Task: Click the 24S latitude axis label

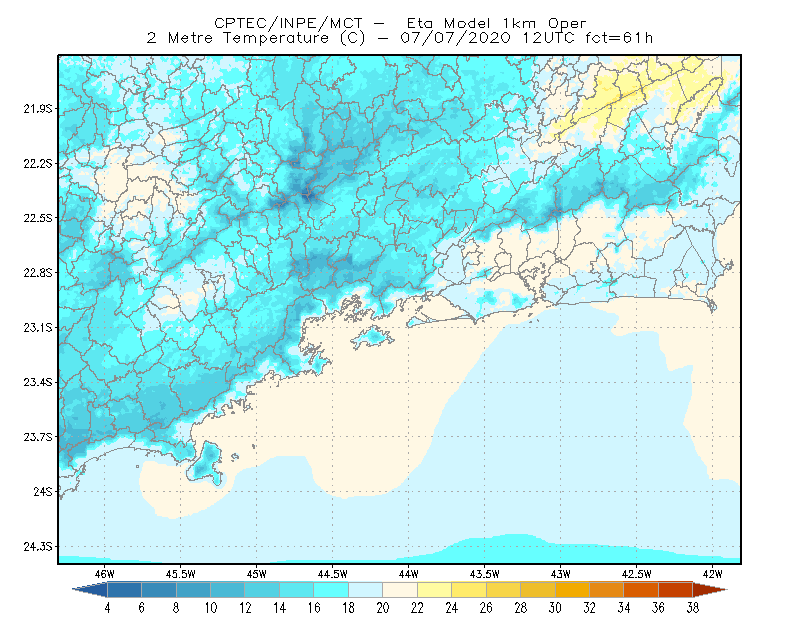Action: [43, 491]
